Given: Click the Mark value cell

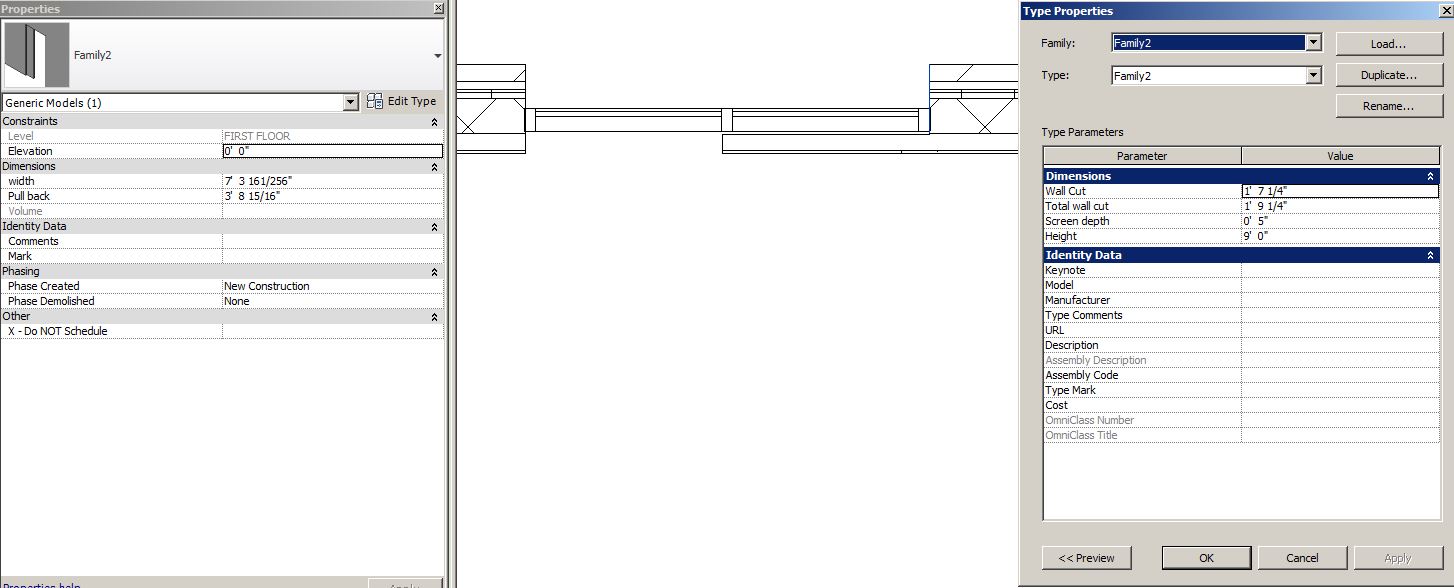Looking at the screenshot, I should pos(332,256).
